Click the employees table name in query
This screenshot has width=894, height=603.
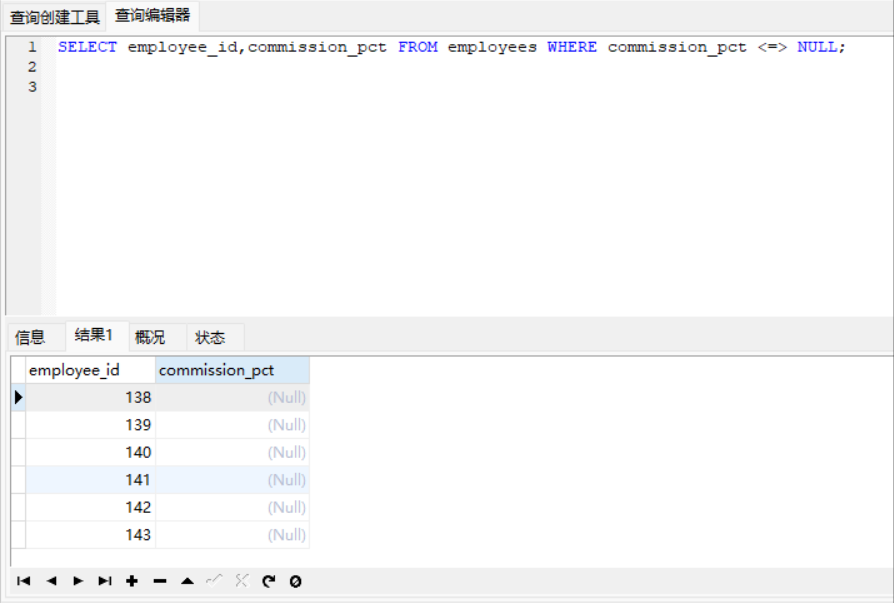coord(492,47)
